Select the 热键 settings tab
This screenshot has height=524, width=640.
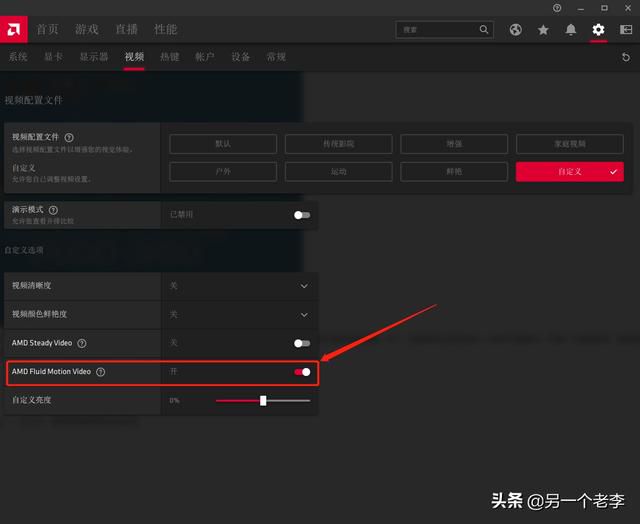click(169, 57)
